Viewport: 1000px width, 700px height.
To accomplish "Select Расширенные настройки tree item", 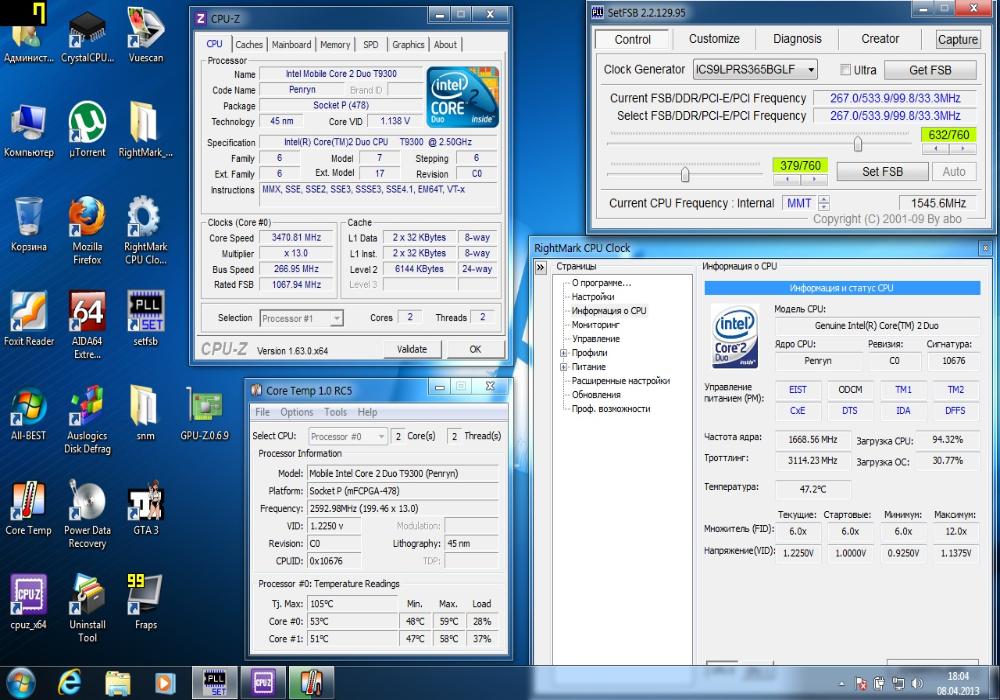I will tap(620, 381).
